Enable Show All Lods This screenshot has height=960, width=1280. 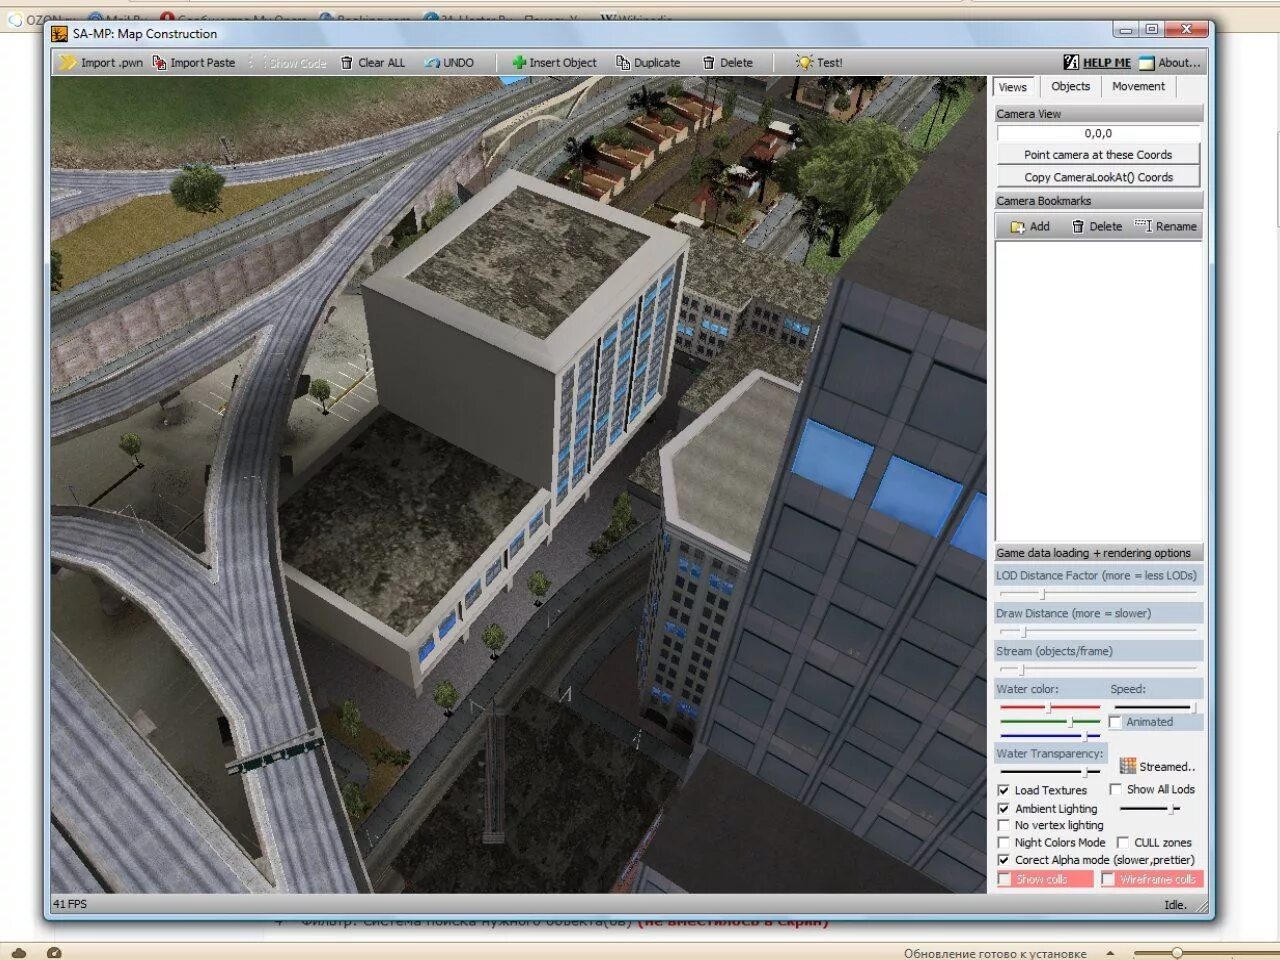pyautogui.click(x=1116, y=789)
